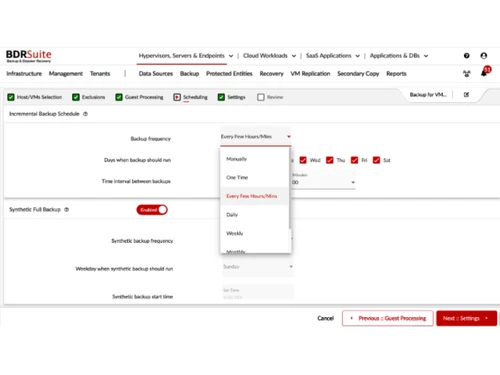
Task: Click the Backup for VM... job name
Action: pyautogui.click(x=428, y=95)
